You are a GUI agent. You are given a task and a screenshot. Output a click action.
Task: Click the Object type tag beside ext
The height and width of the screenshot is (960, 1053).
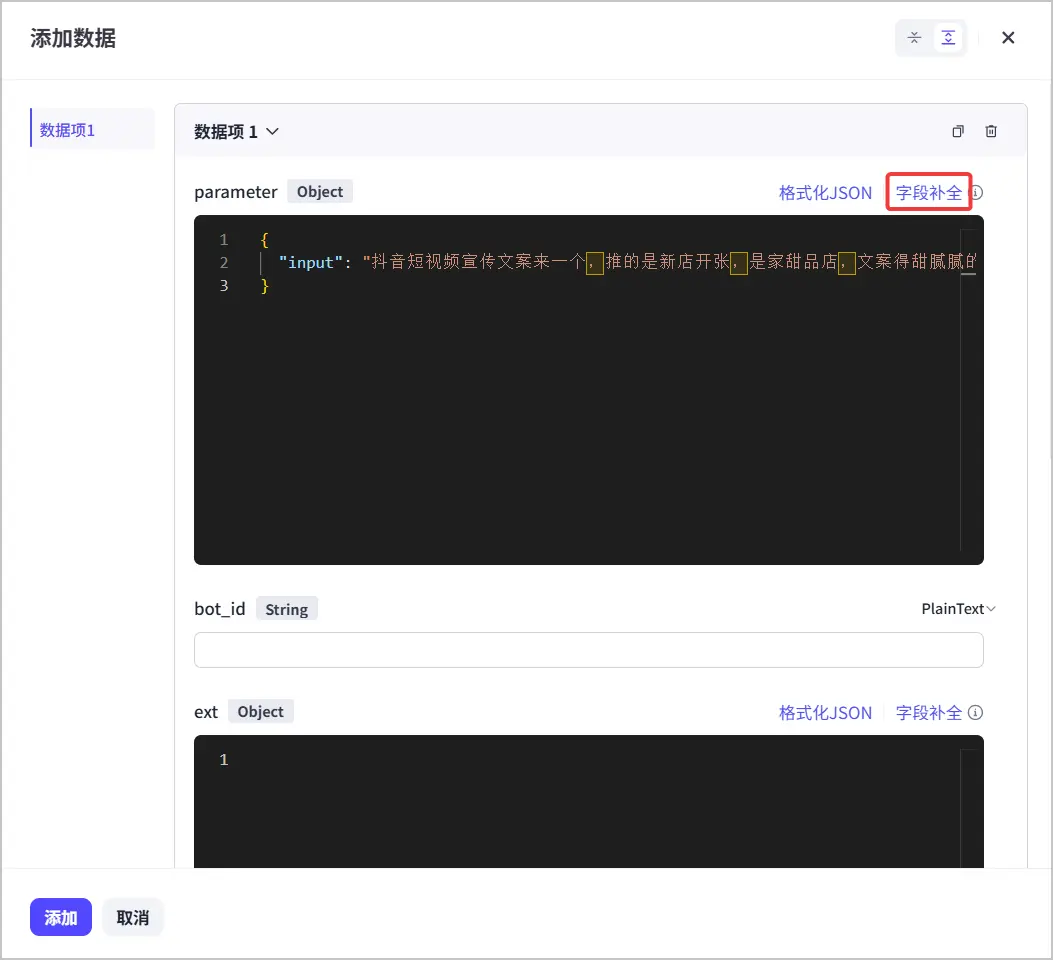[x=261, y=712]
